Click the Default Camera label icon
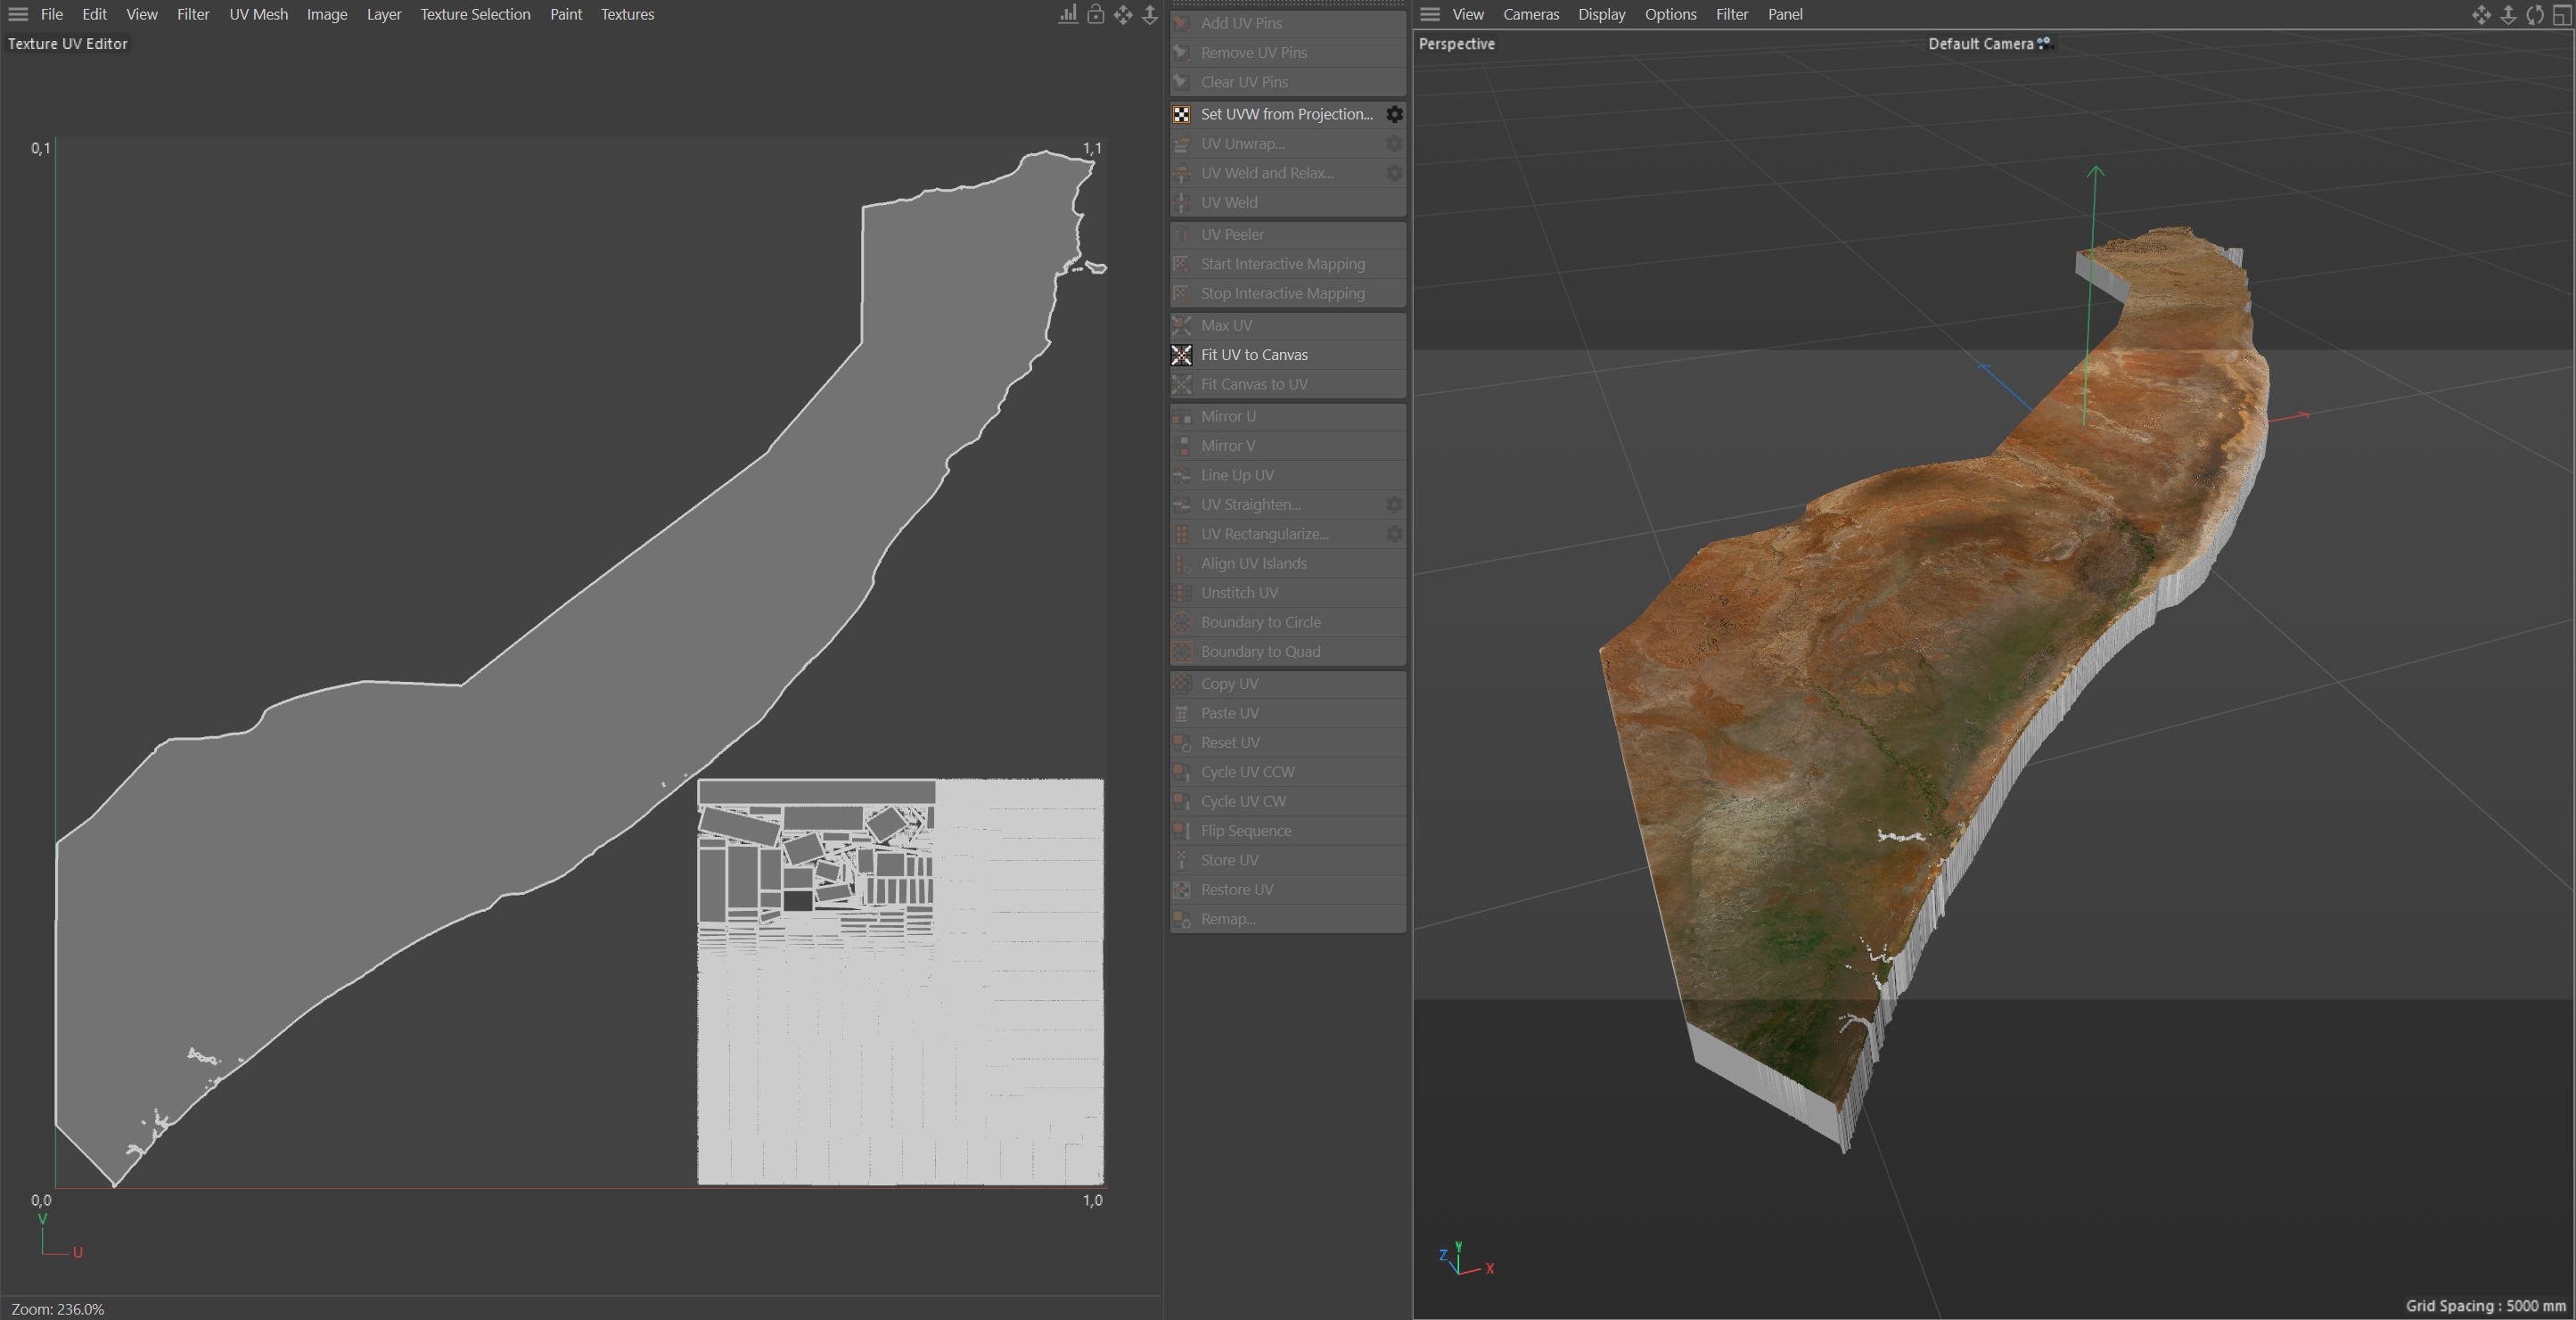This screenshot has width=2576, height=1320. tap(2044, 43)
